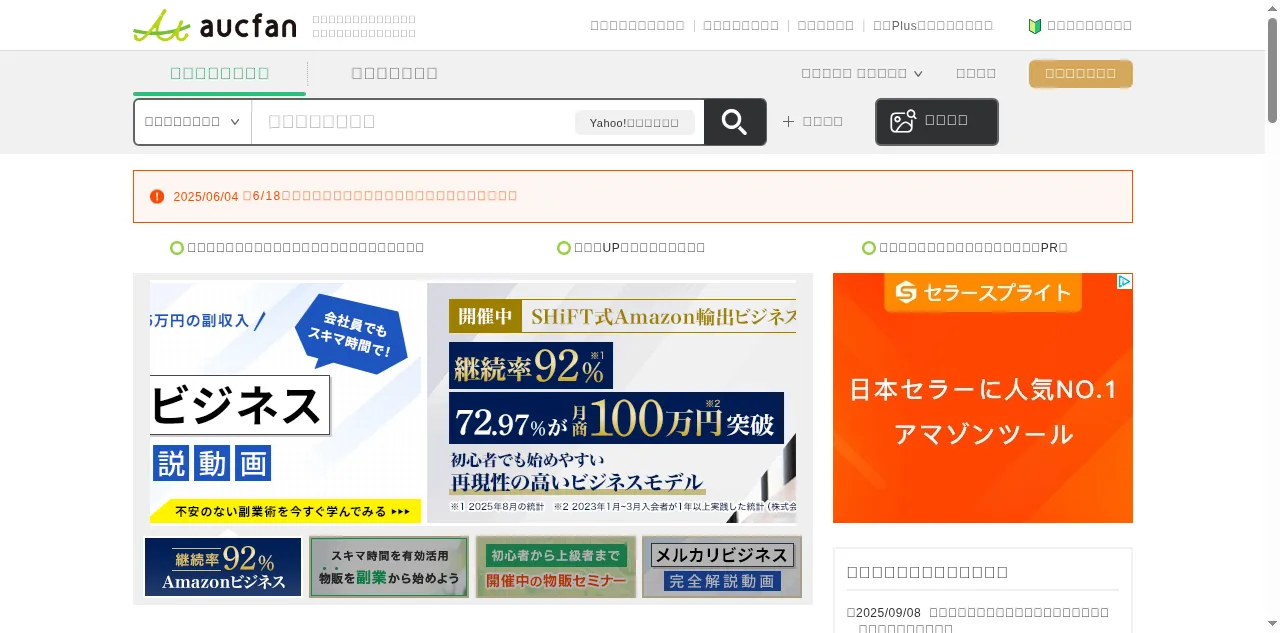
Task: Click the Yahoo! chip inside the search field
Action: [x=634, y=122]
